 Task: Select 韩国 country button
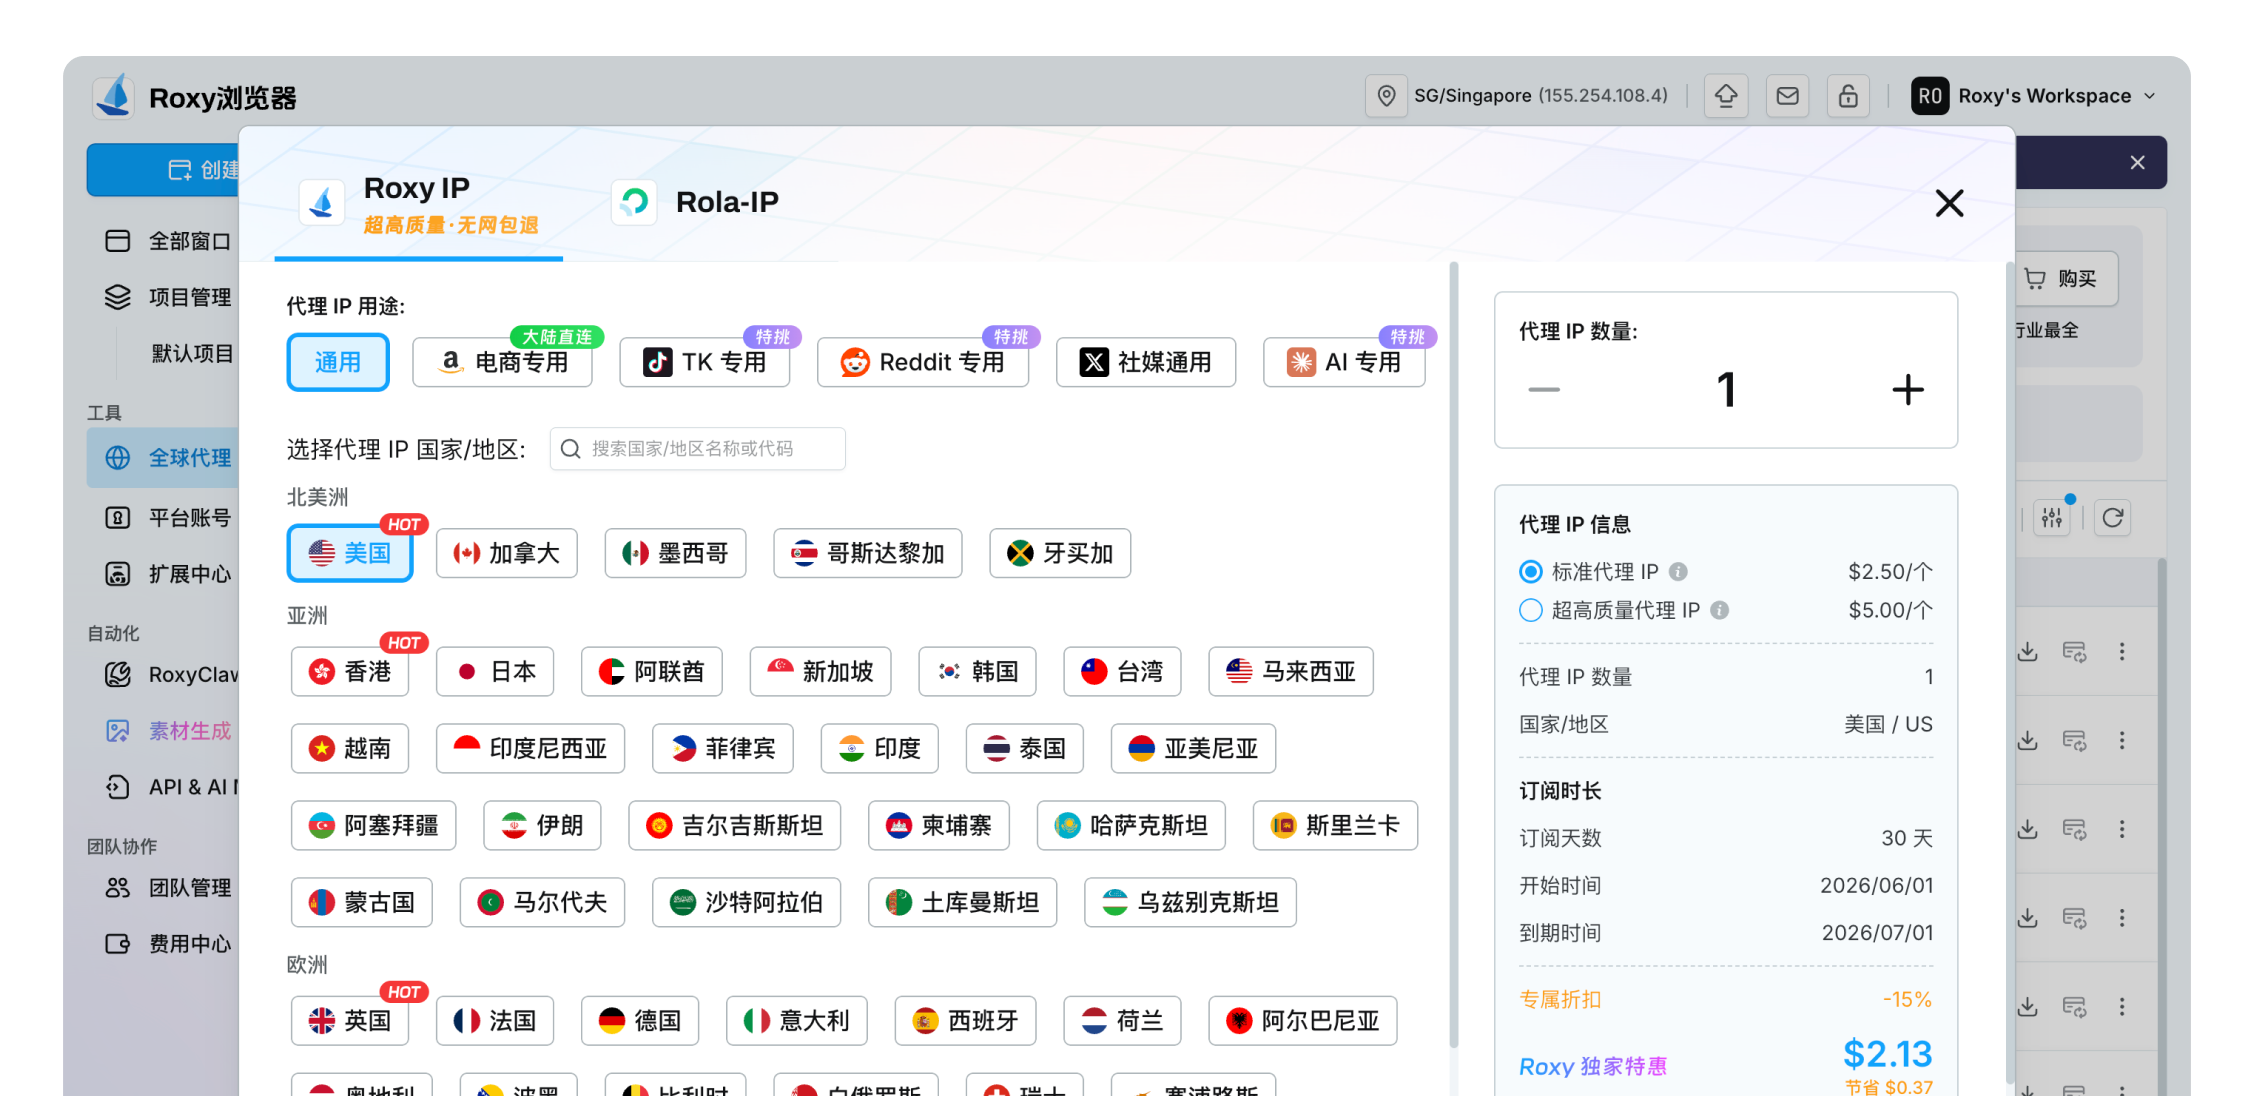(977, 671)
